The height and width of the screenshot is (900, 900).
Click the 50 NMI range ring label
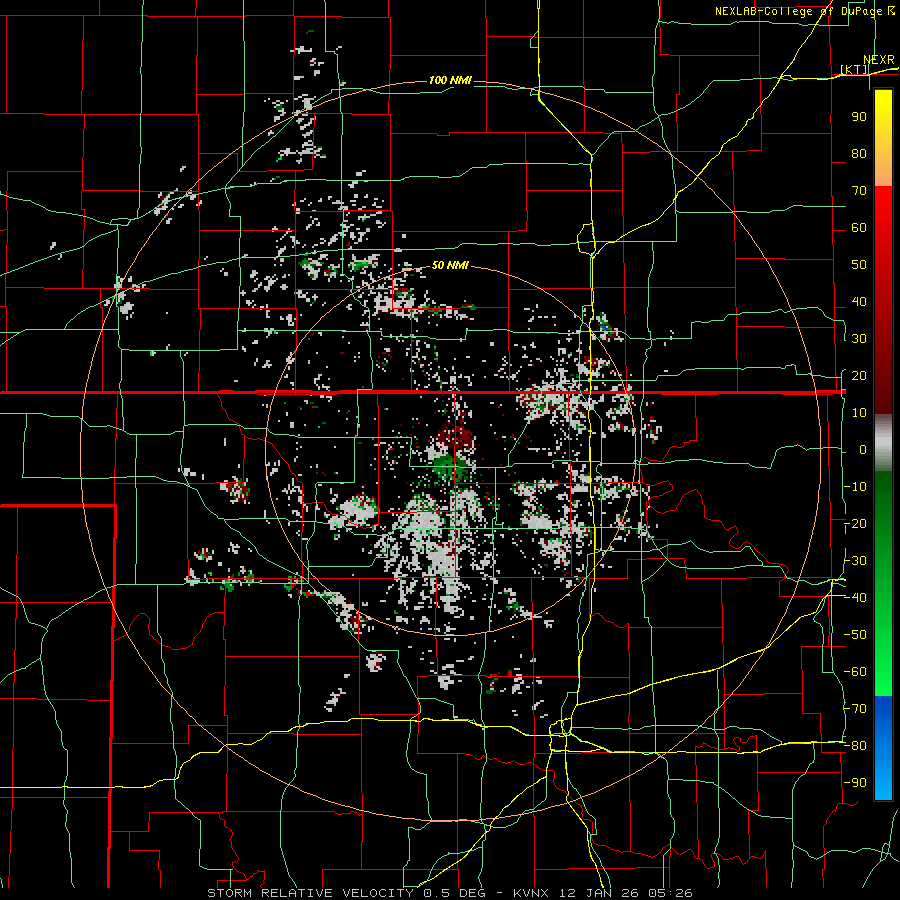point(450,265)
